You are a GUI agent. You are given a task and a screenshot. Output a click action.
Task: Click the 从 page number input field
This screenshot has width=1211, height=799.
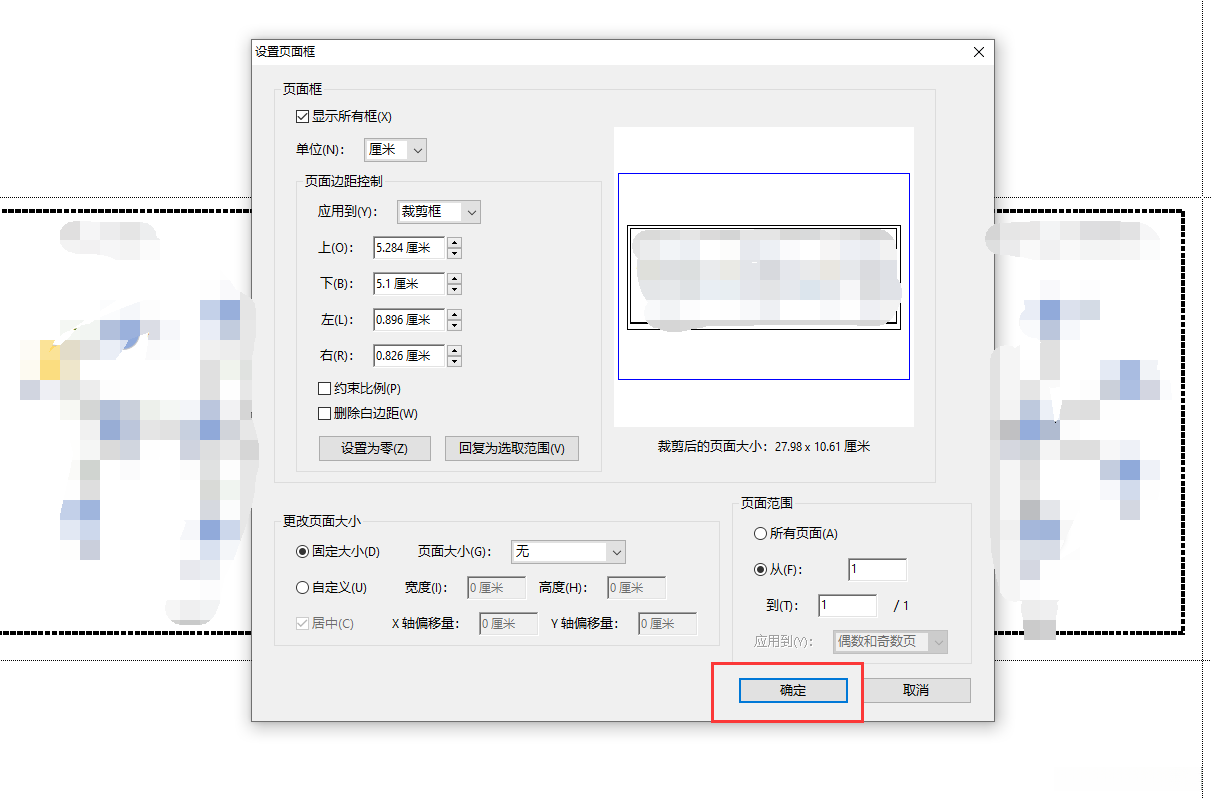pos(877,569)
